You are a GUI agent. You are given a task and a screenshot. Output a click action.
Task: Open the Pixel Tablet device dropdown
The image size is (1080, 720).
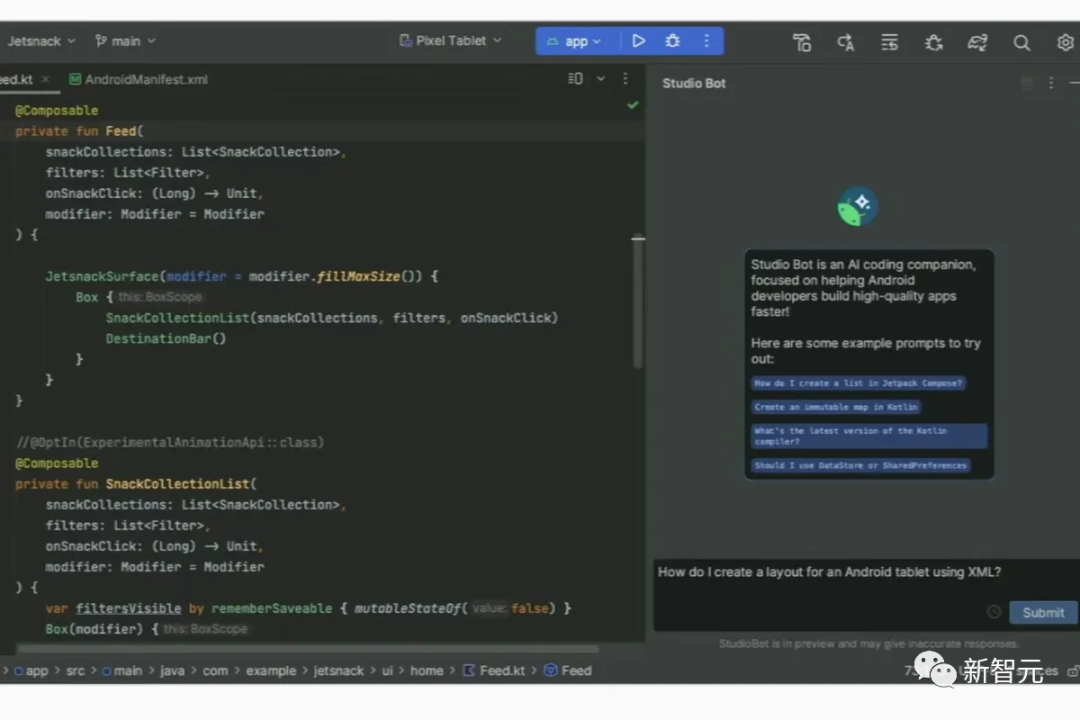pos(450,41)
